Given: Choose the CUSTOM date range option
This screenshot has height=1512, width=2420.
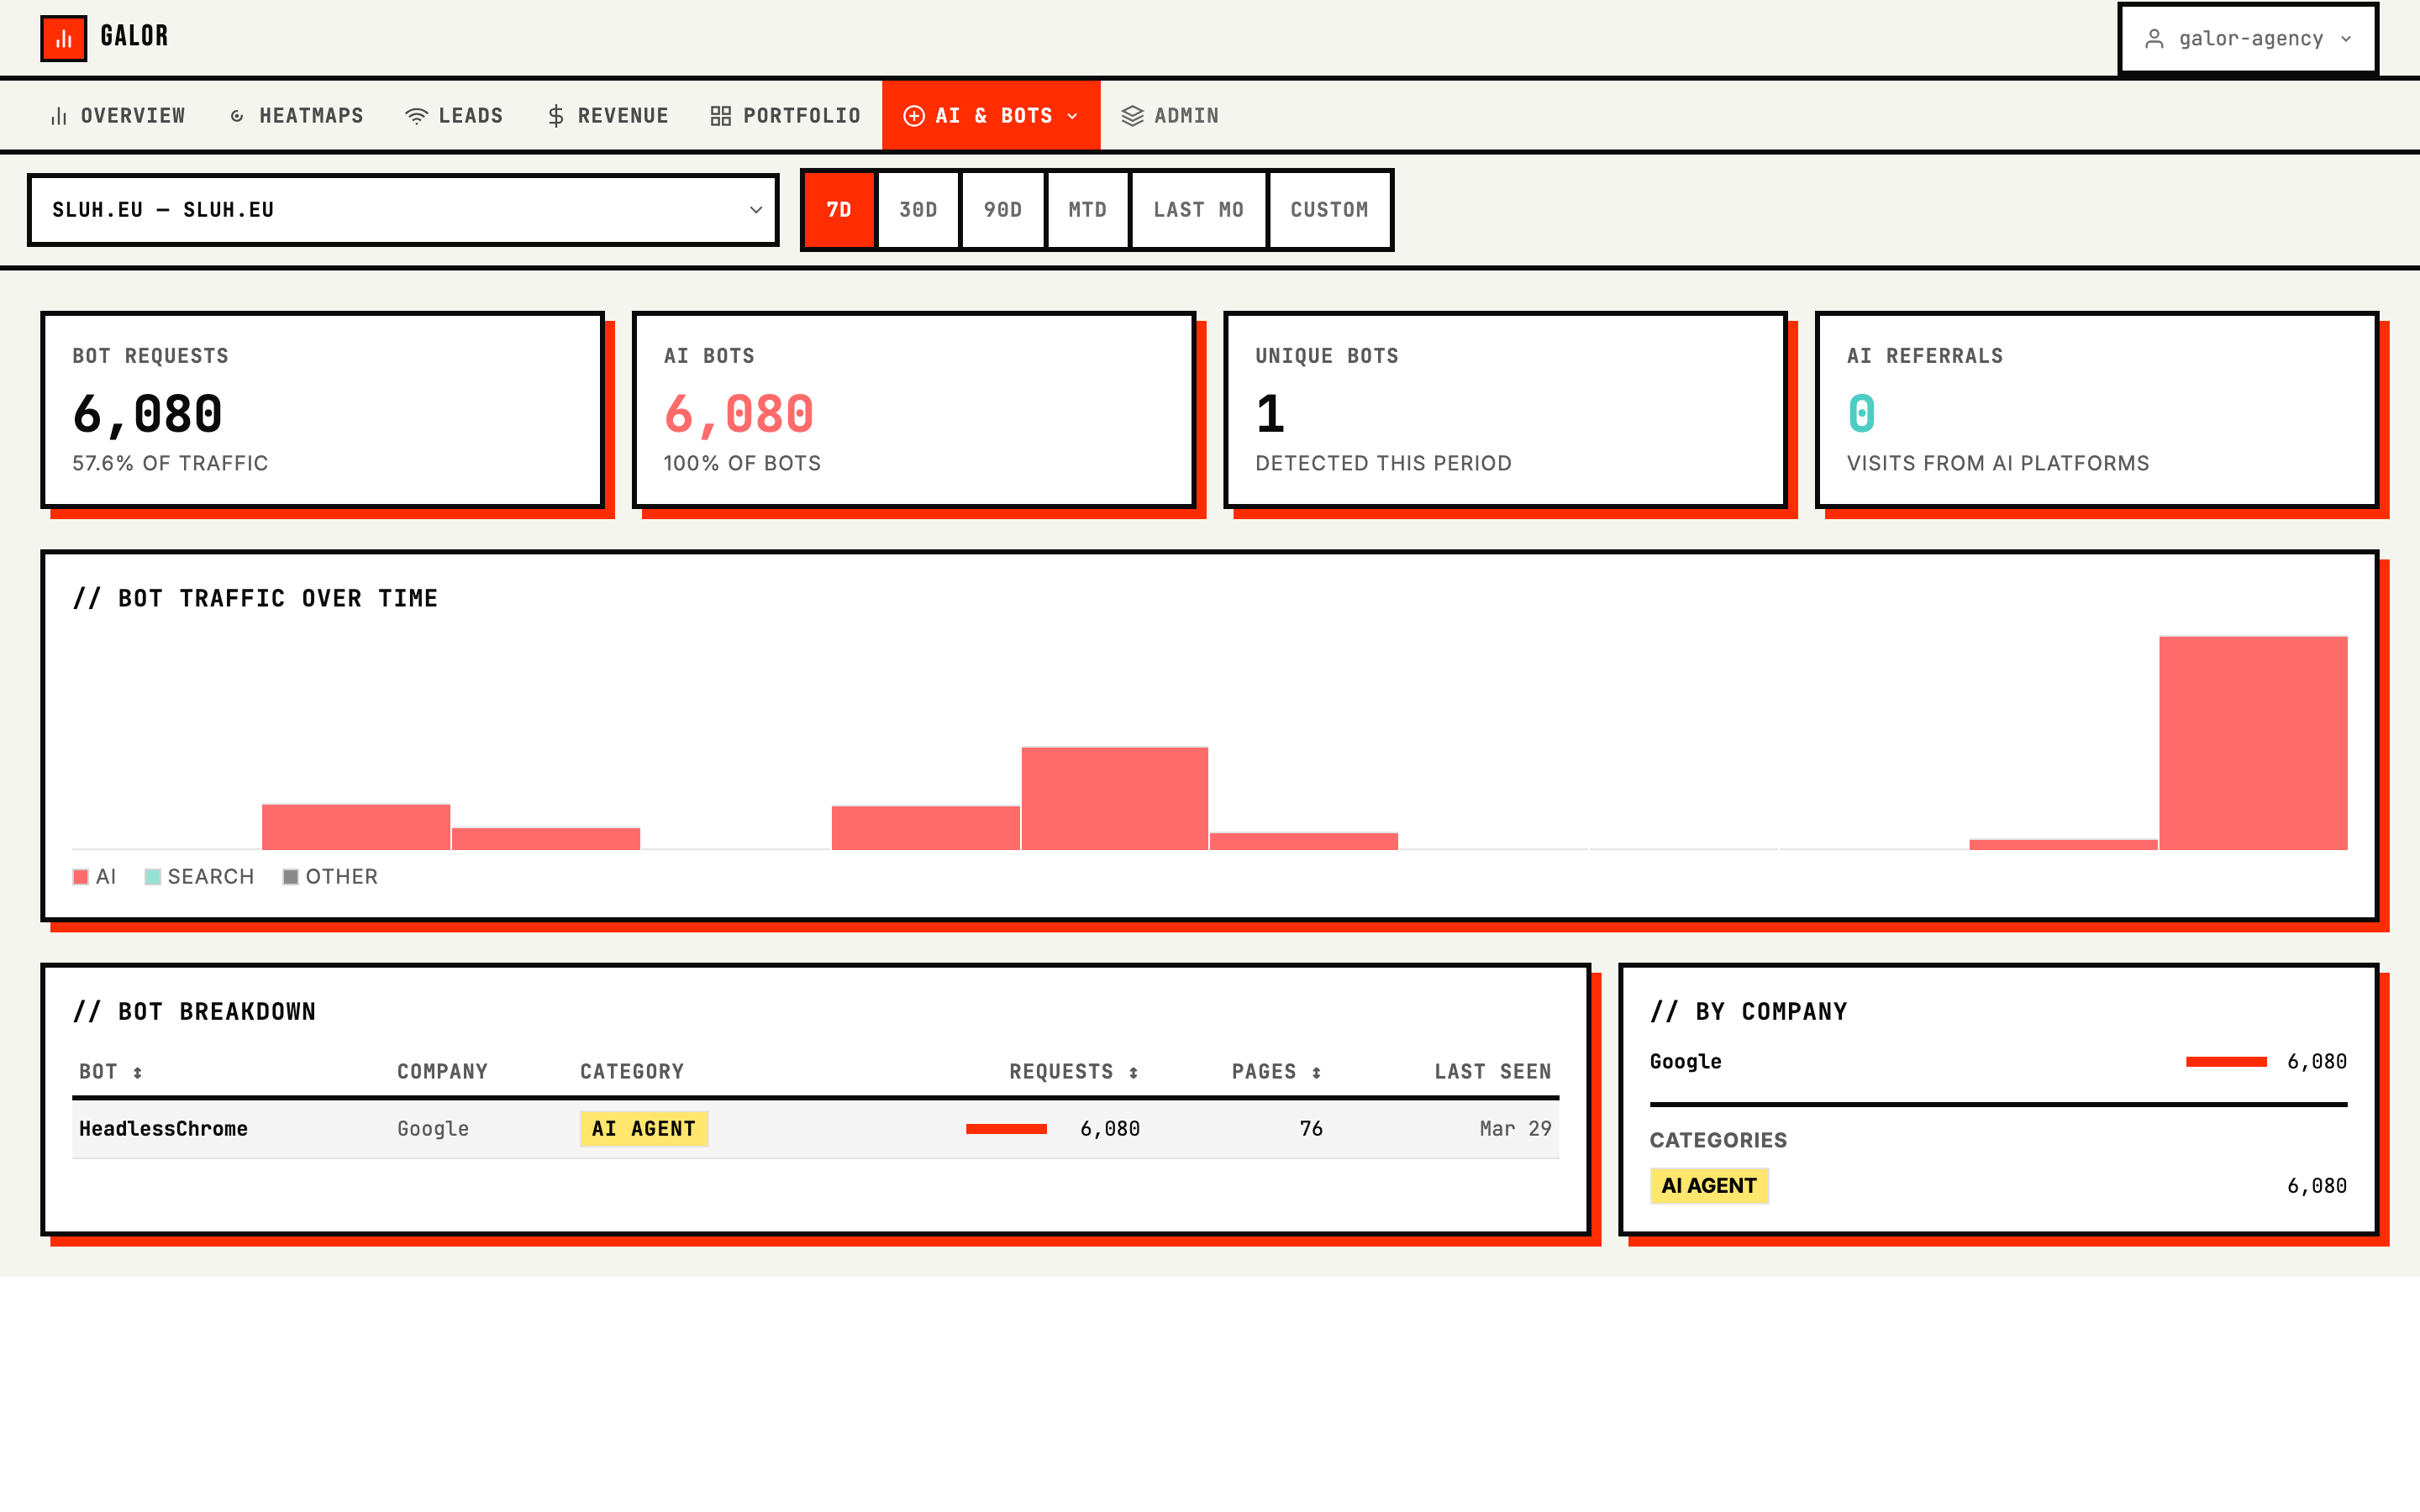Looking at the screenshot, I should pos(1330,210).
